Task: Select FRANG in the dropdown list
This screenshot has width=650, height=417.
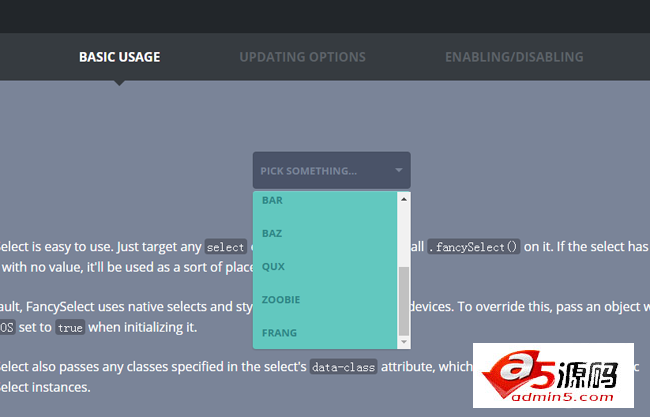Action: coord(325,333)
